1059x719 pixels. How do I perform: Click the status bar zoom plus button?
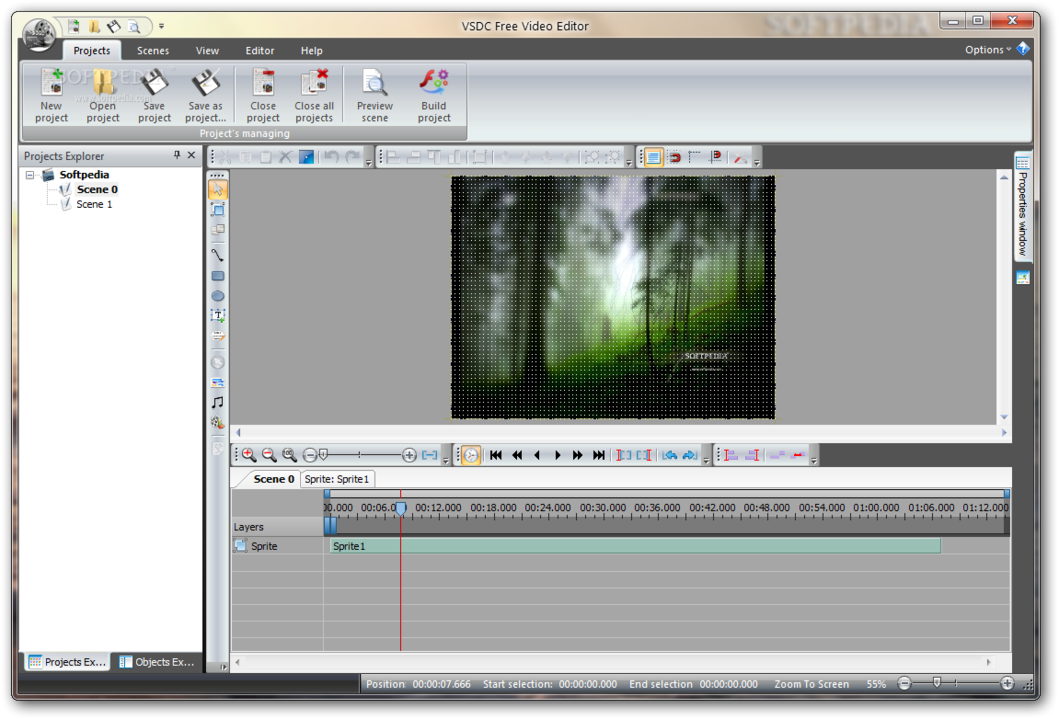[x=1007, y=683]
